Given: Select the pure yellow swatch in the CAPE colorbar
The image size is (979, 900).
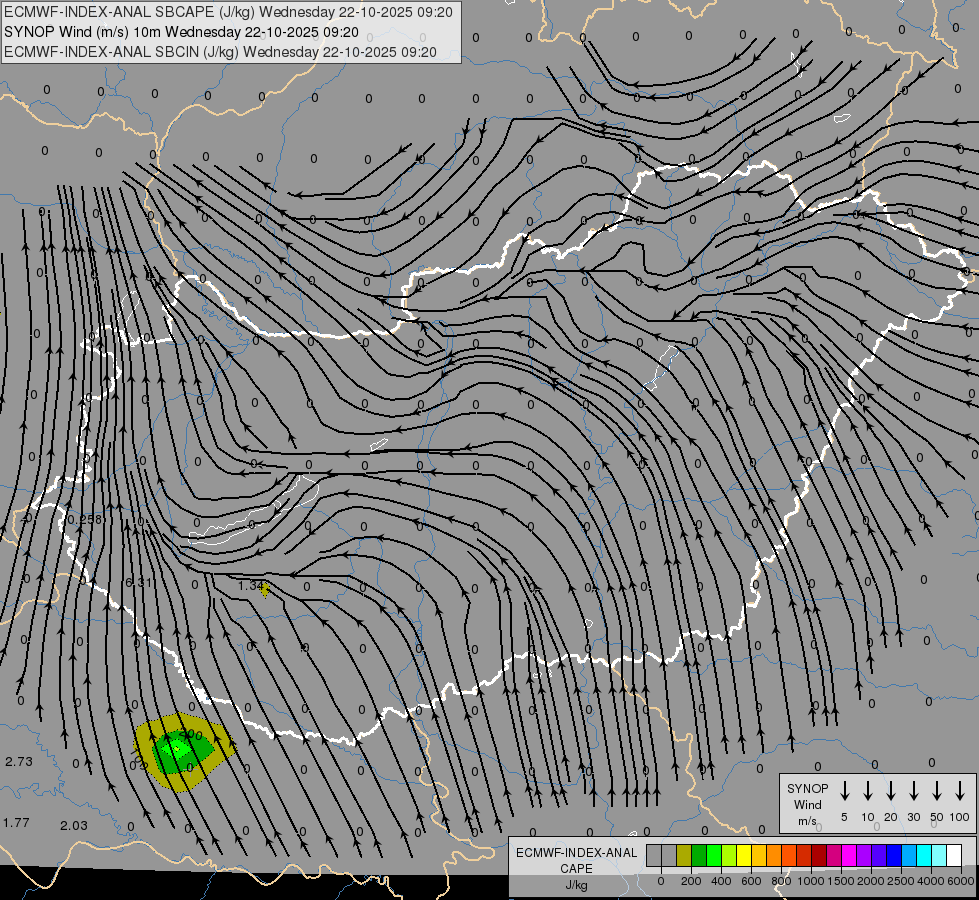Looking at the screenshot, I should point(744,855).
